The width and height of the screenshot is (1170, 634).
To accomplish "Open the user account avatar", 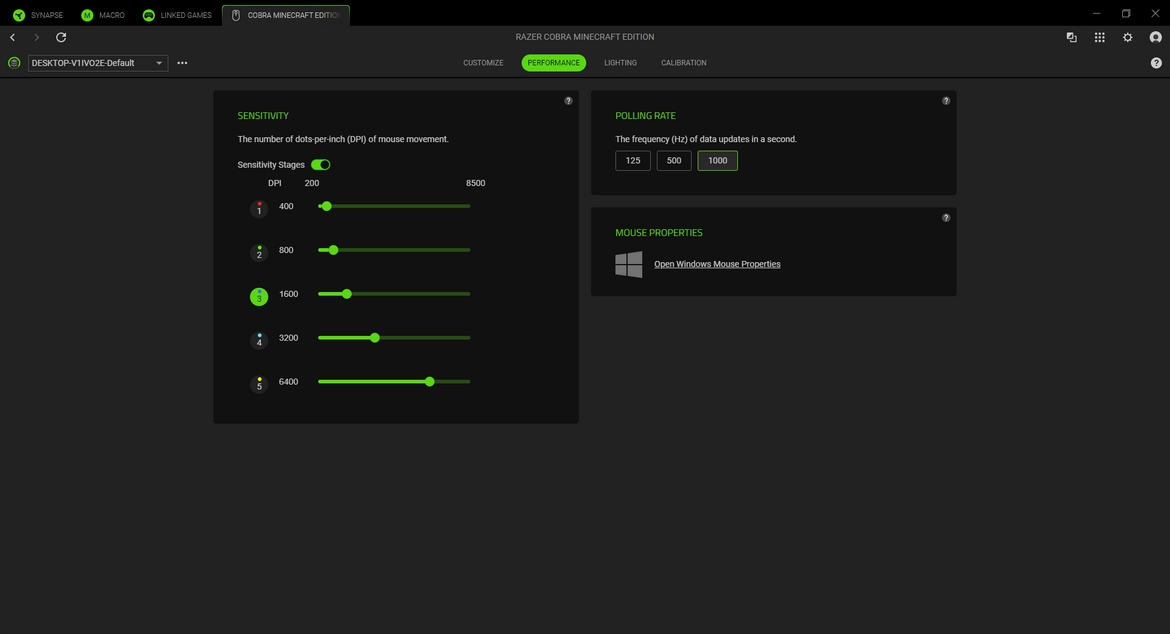I will pos(1156,37).
